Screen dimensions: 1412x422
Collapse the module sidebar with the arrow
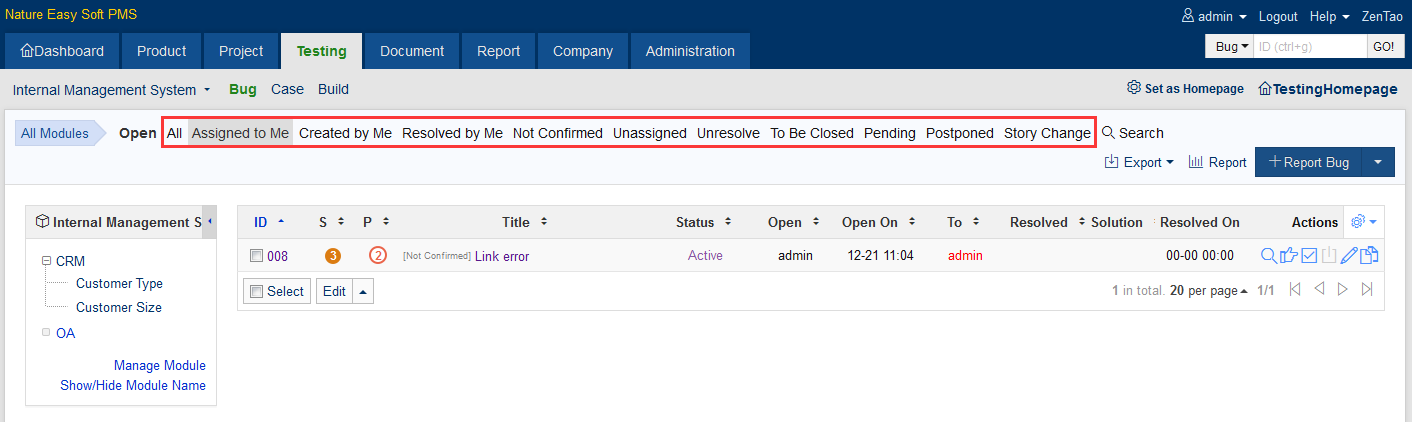point(209,221)
